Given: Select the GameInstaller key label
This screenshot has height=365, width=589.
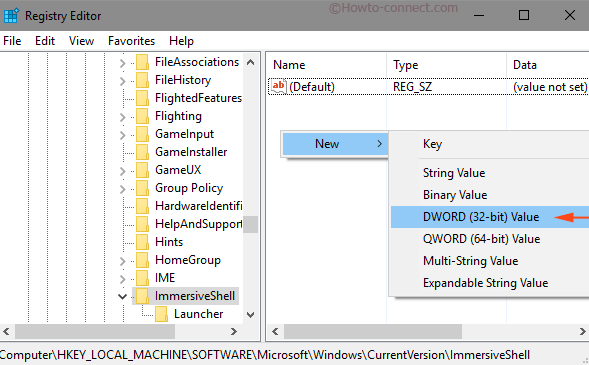Looking at the screenshot, I should click(x=191, y=152).
